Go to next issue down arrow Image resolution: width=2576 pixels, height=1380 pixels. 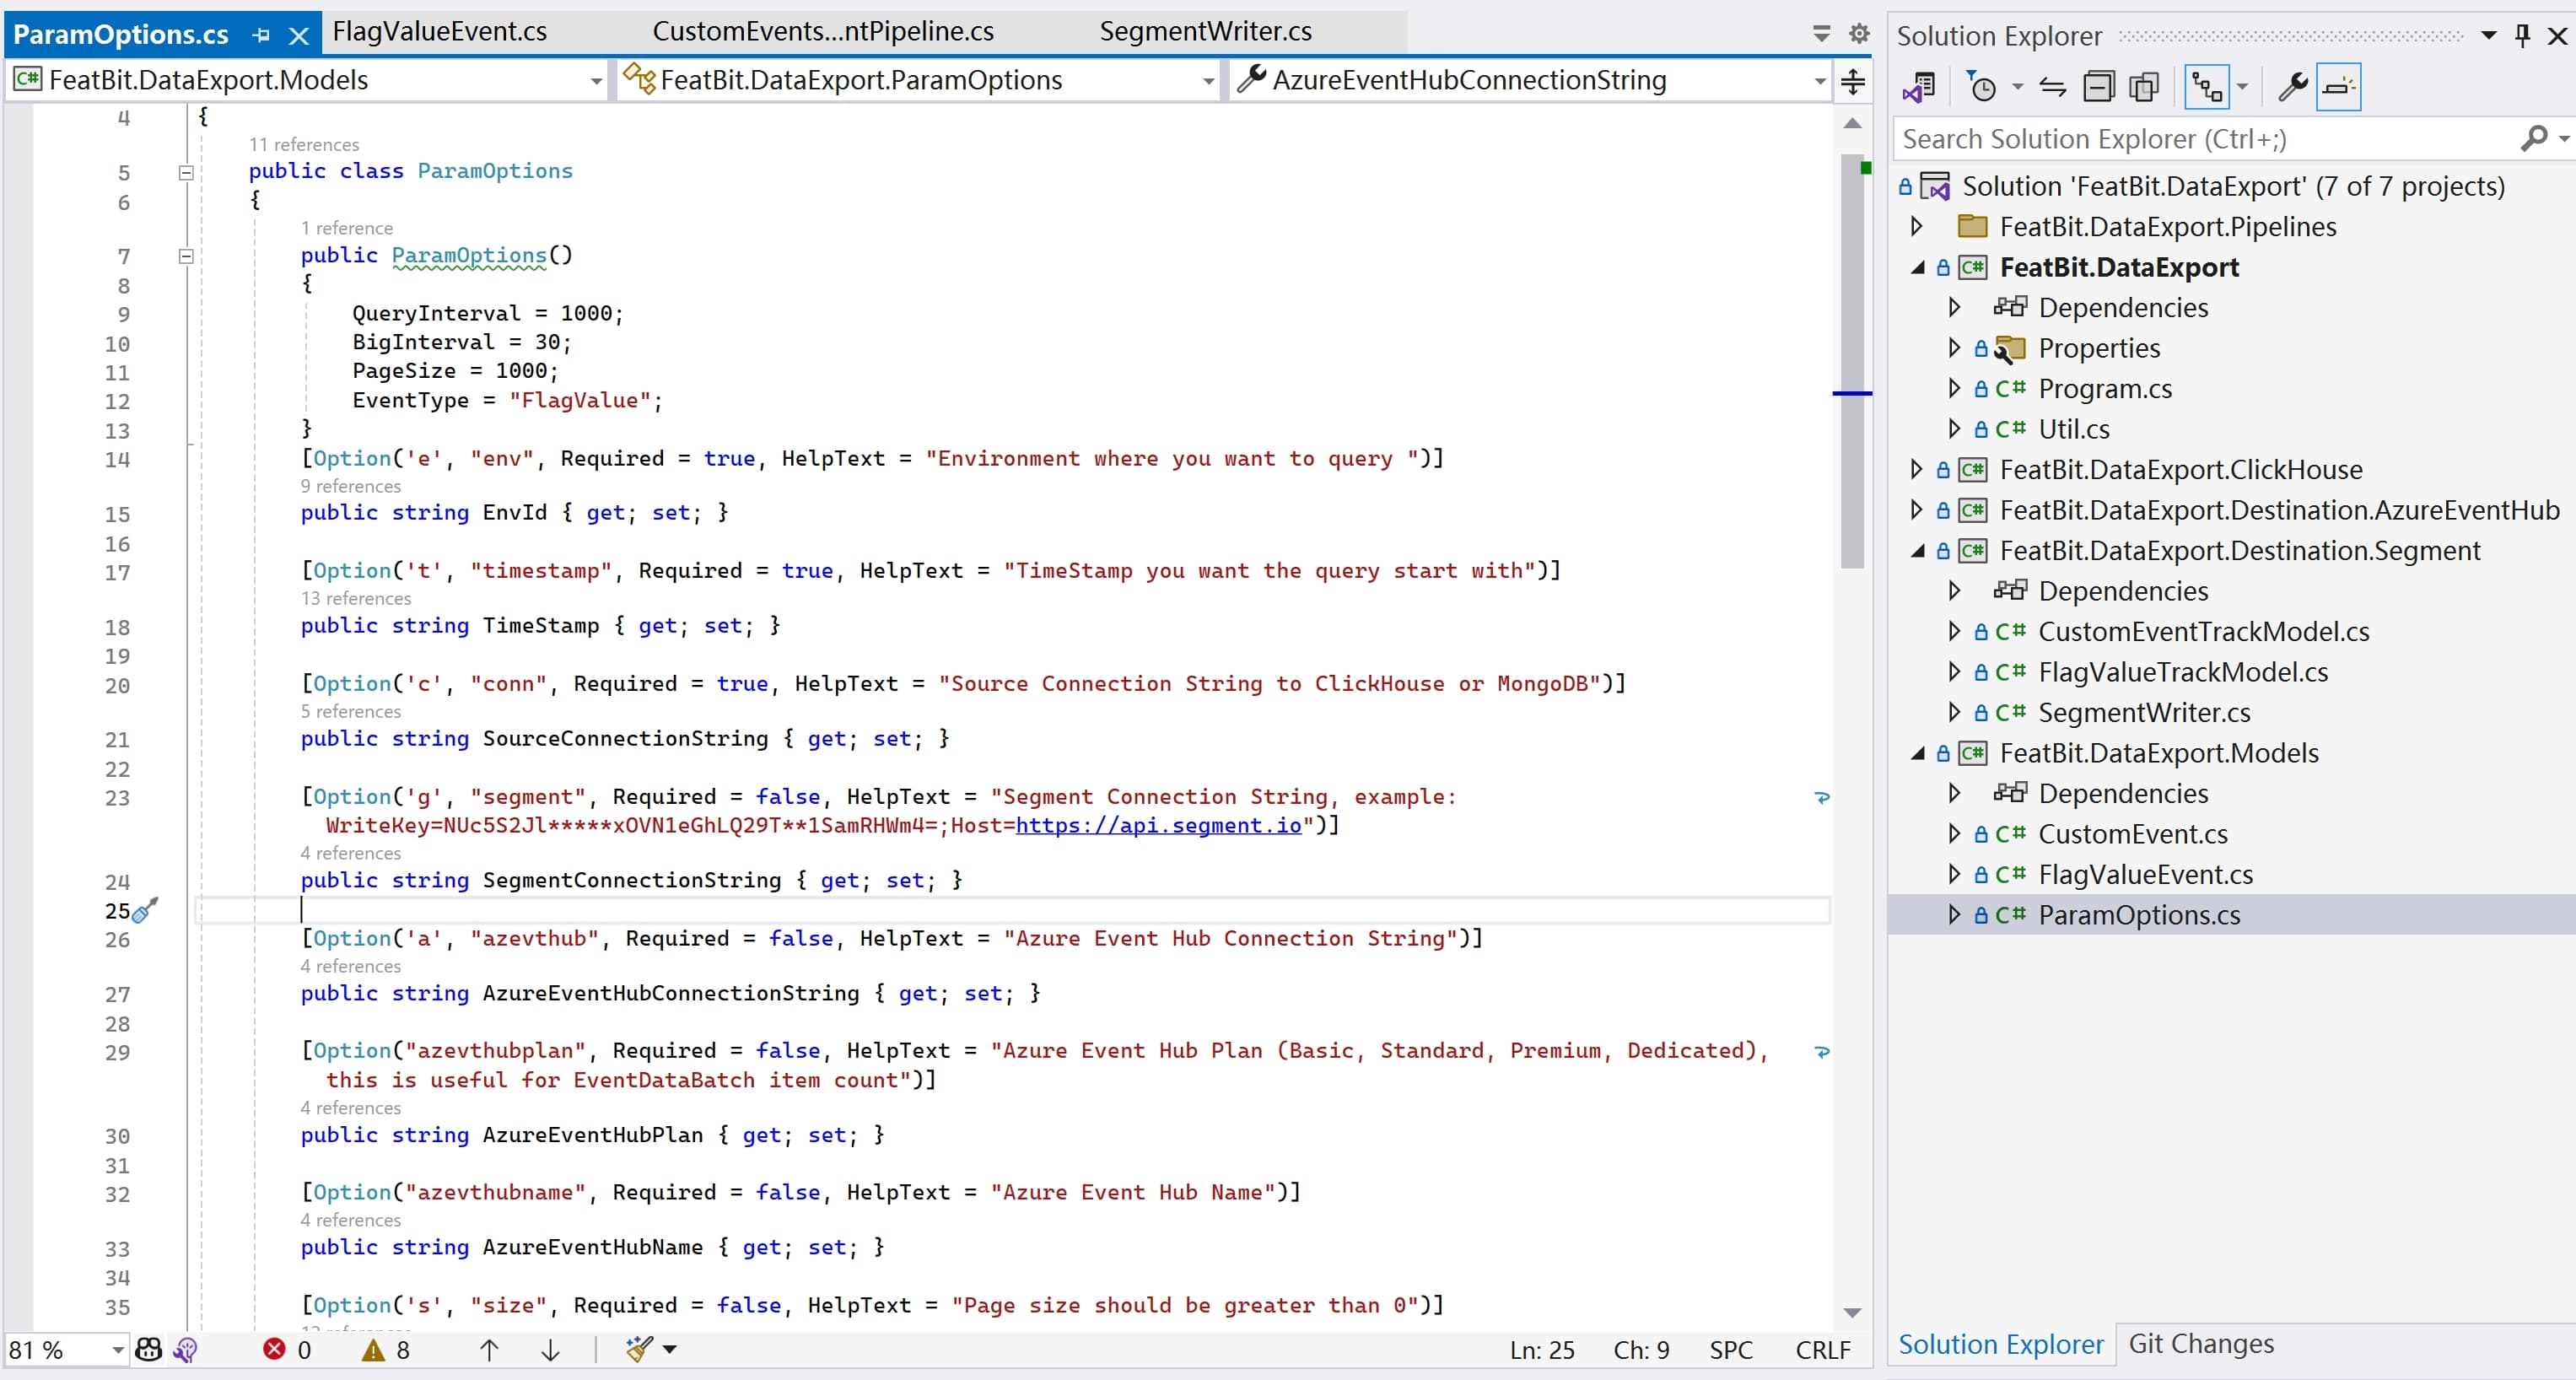click(x=550, y=1350)
